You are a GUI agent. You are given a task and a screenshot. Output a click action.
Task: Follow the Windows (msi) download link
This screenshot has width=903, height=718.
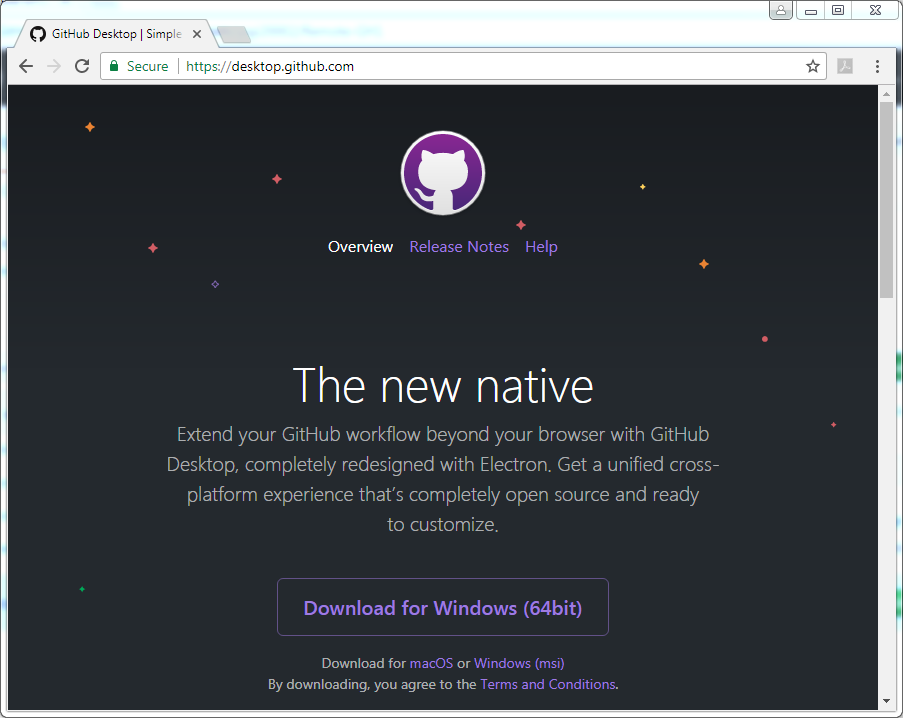pos(519,663)
